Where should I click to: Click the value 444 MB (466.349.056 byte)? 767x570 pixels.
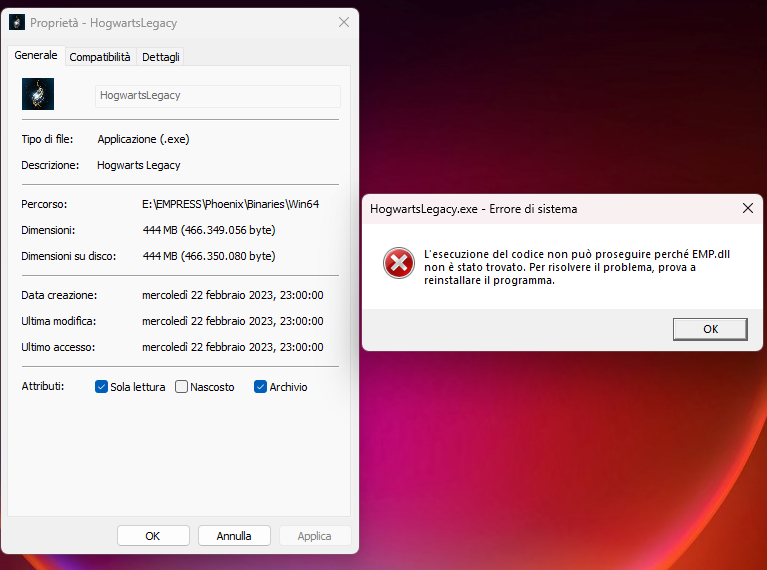(x=209, y=230)
